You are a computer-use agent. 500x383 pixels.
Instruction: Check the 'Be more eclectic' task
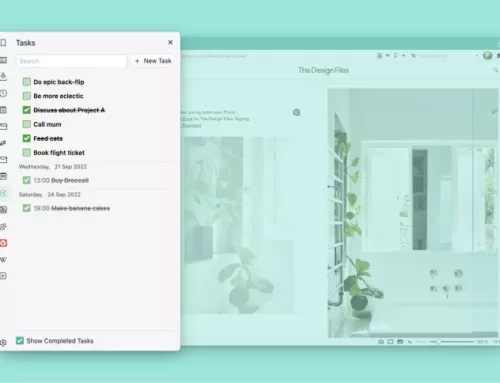click(x=27, y=96)
